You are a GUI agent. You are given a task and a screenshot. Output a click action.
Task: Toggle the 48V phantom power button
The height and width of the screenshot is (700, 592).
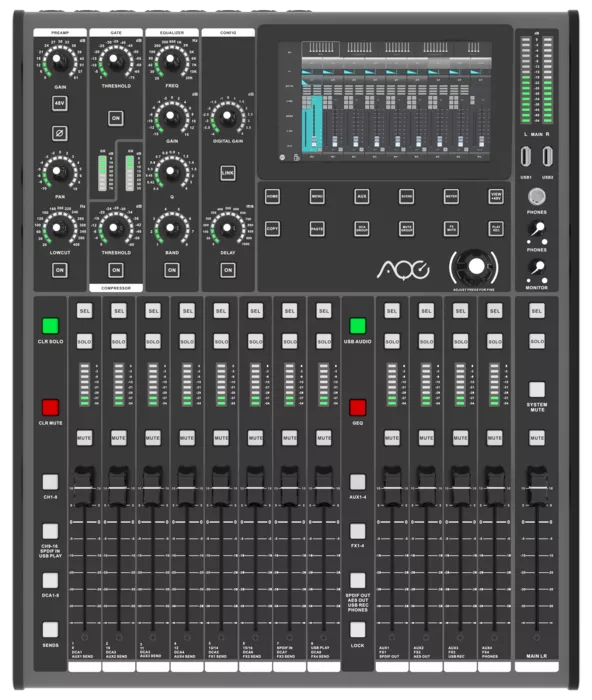[x=59, y=104]
